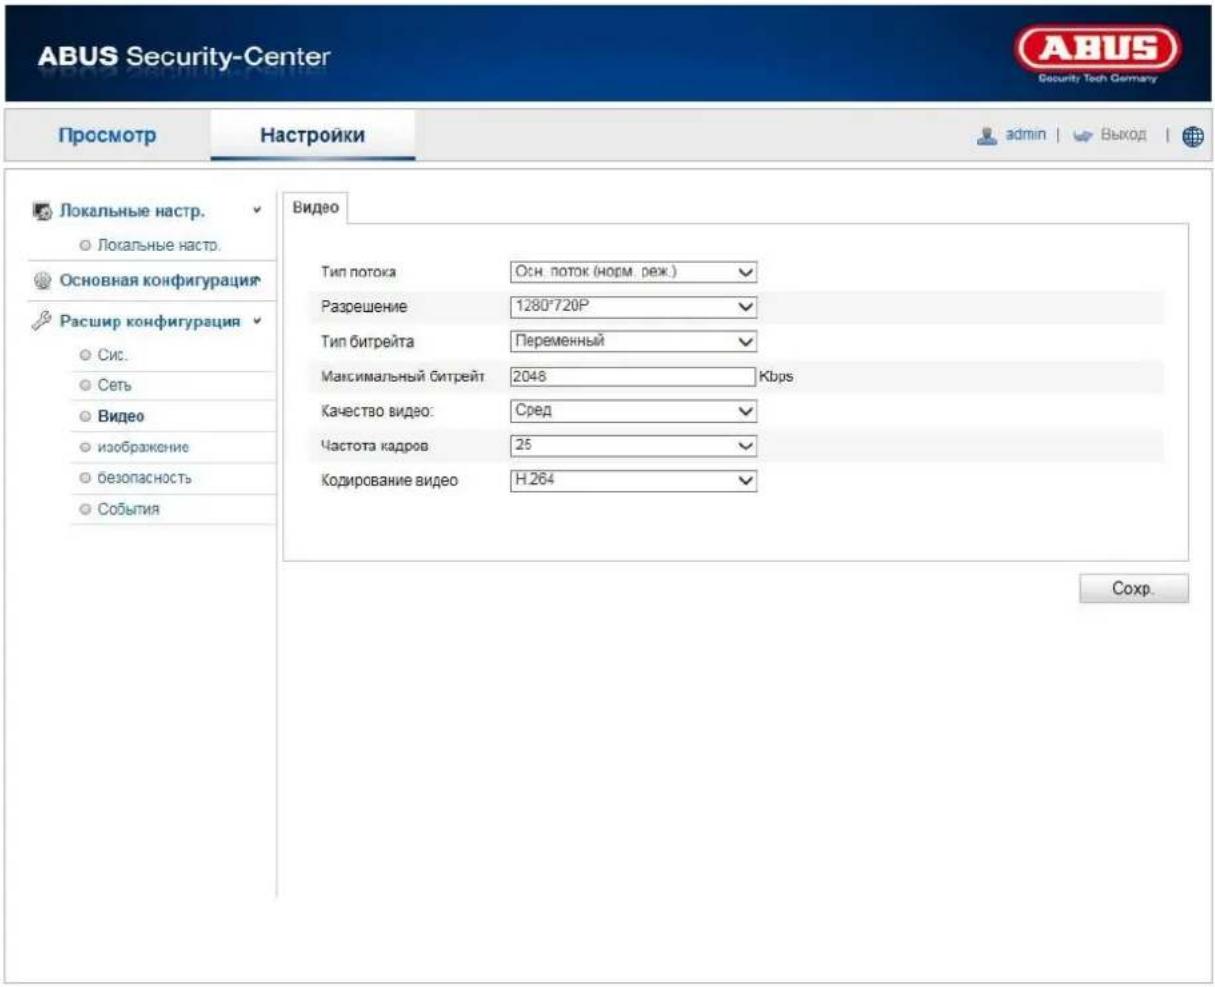Viewport: 1215px width, 987px height.
Task: Click the Максимальный битрейт label
Action: click(403, 376)
